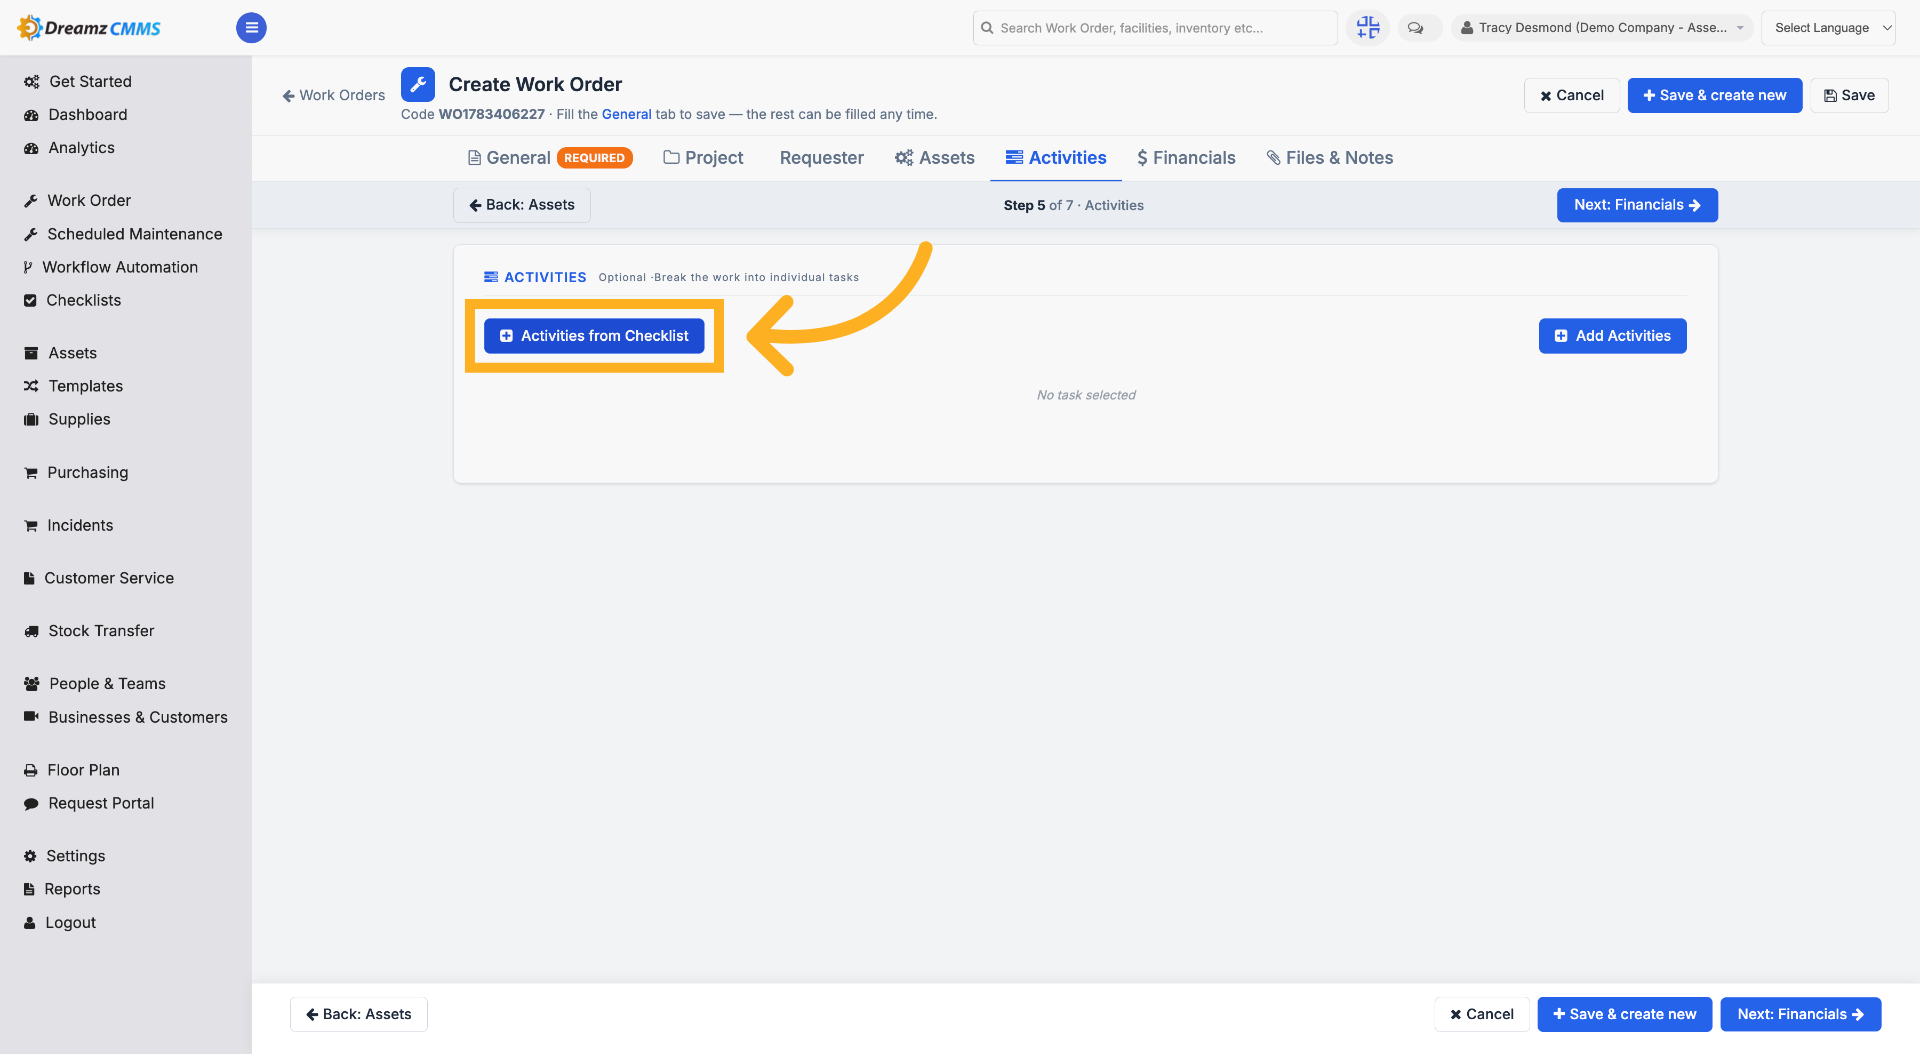Click the top Next: Financials button
The image size is (1920, 1054).
click(x=1637, y=205)
